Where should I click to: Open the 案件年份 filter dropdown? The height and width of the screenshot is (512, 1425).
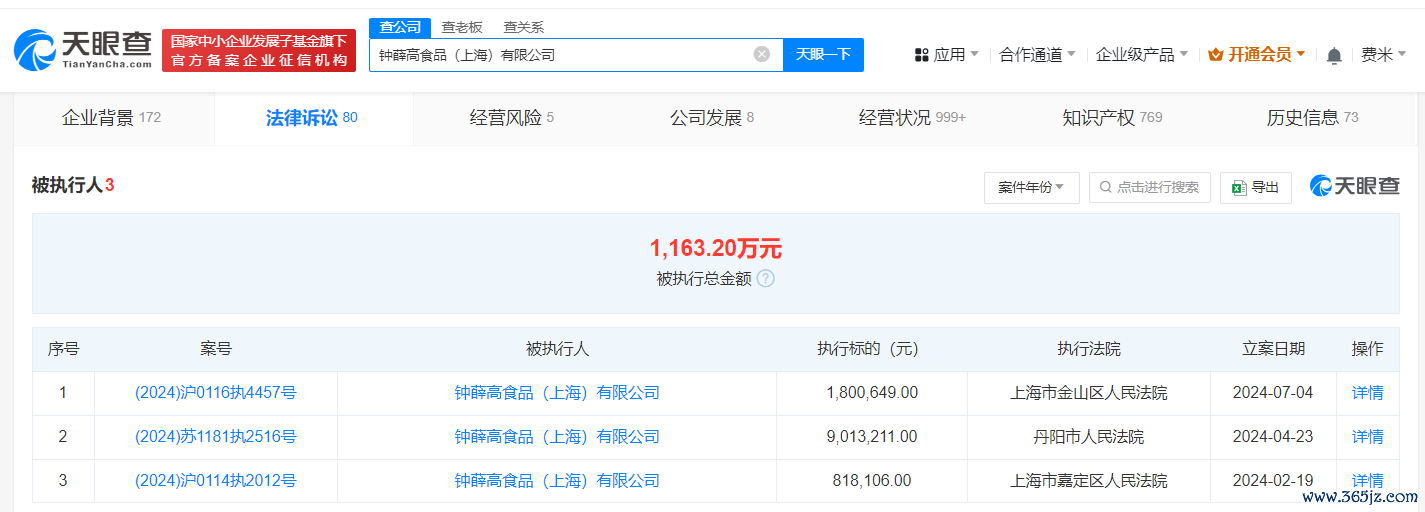pyautogui.click(x=1032, y=187)
